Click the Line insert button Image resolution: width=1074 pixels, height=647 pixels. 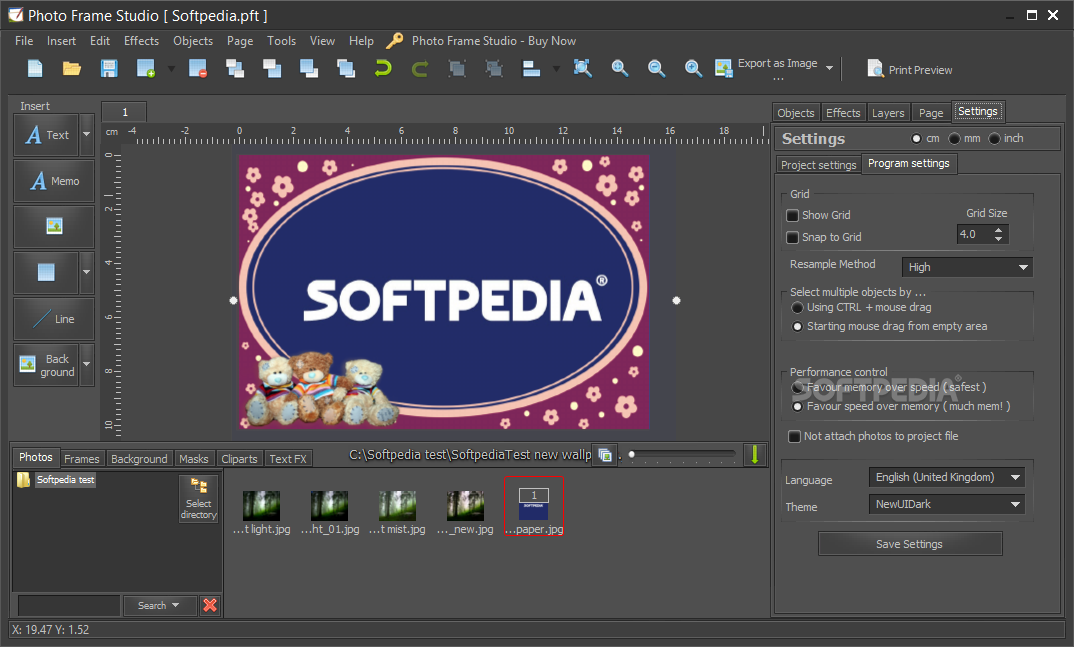click(x=54, y=319)
